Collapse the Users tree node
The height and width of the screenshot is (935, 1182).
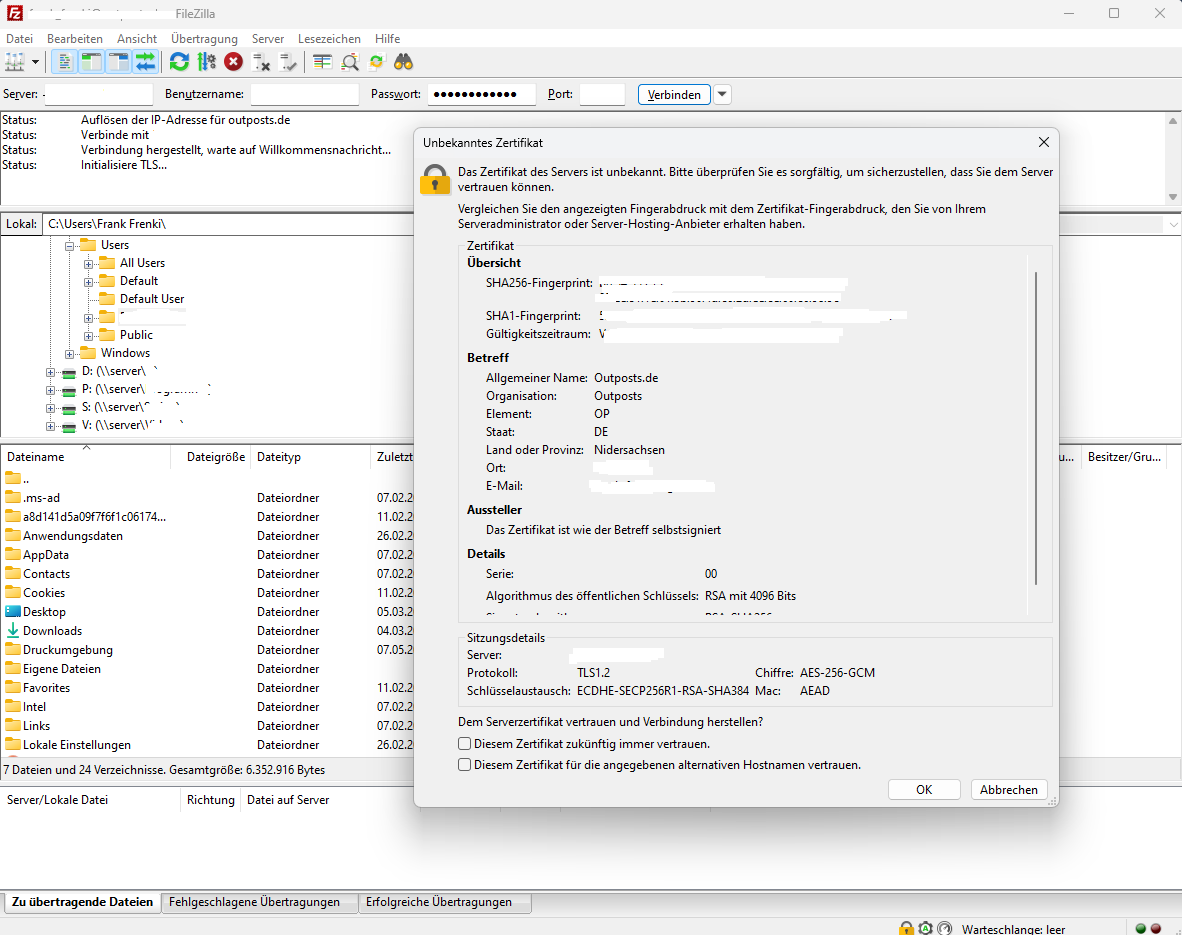(x=69, y=246)
